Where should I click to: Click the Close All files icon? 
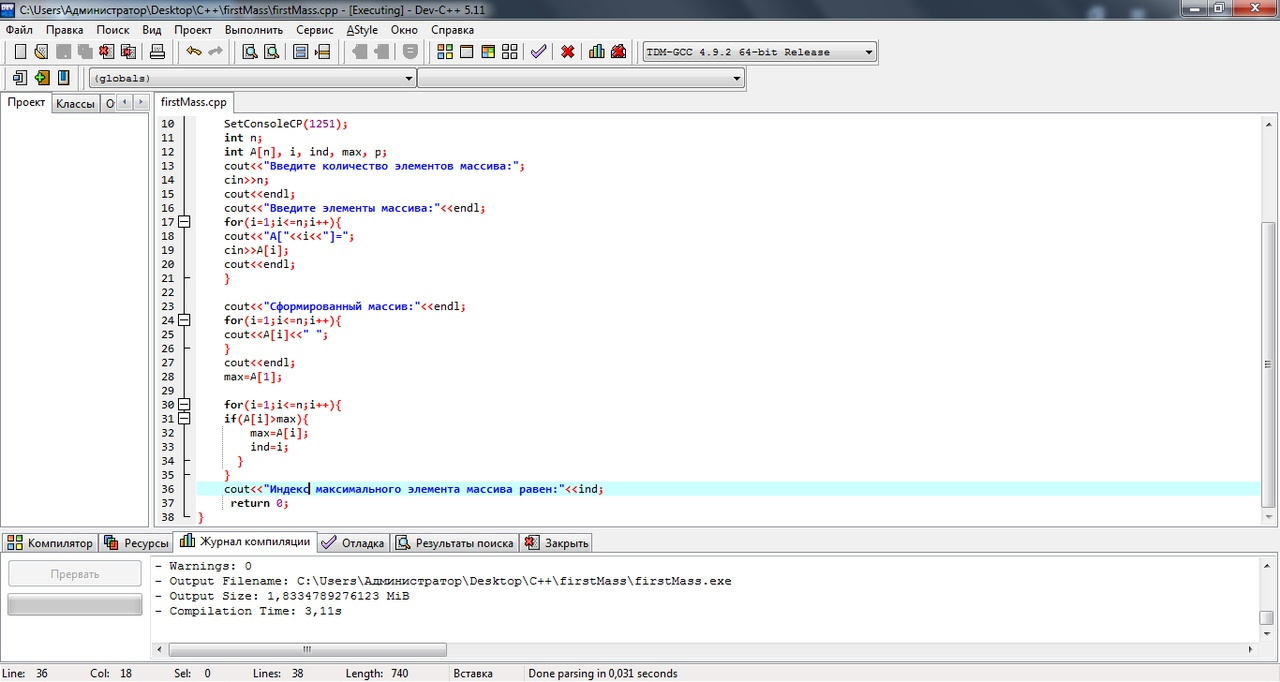128,52
